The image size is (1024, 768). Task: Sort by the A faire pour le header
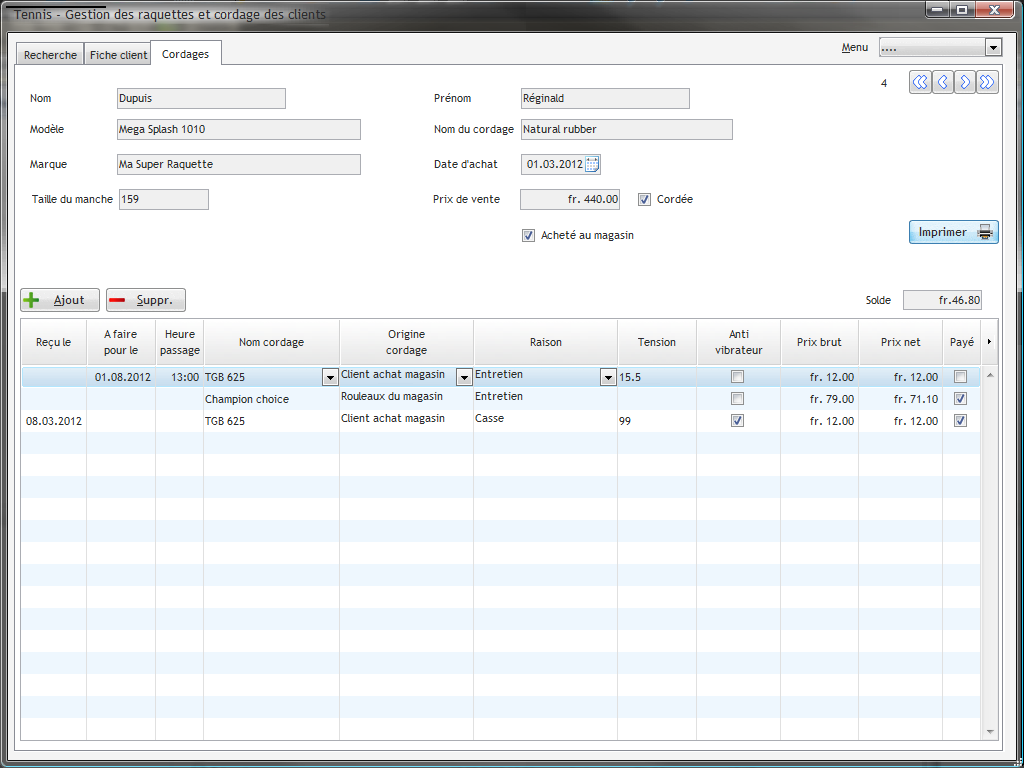(x=121, y=342)
